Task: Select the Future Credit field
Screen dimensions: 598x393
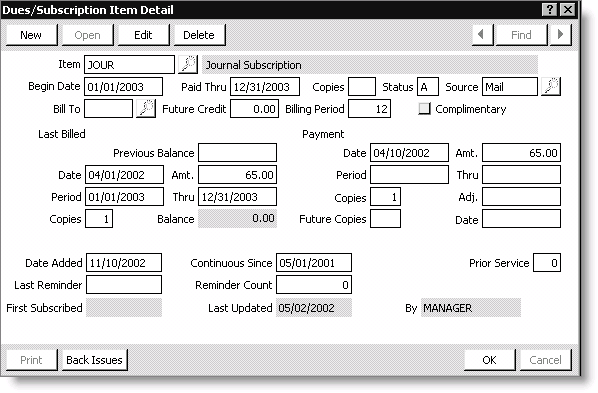Action: (254, 109)
